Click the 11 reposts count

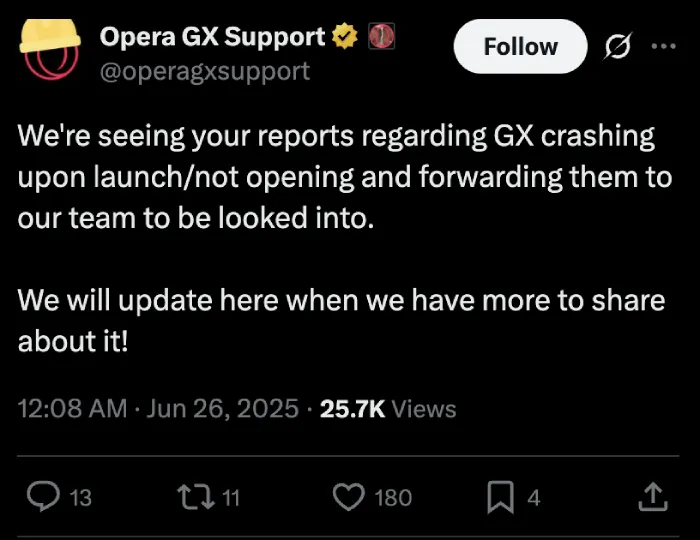tap(231, 498)
